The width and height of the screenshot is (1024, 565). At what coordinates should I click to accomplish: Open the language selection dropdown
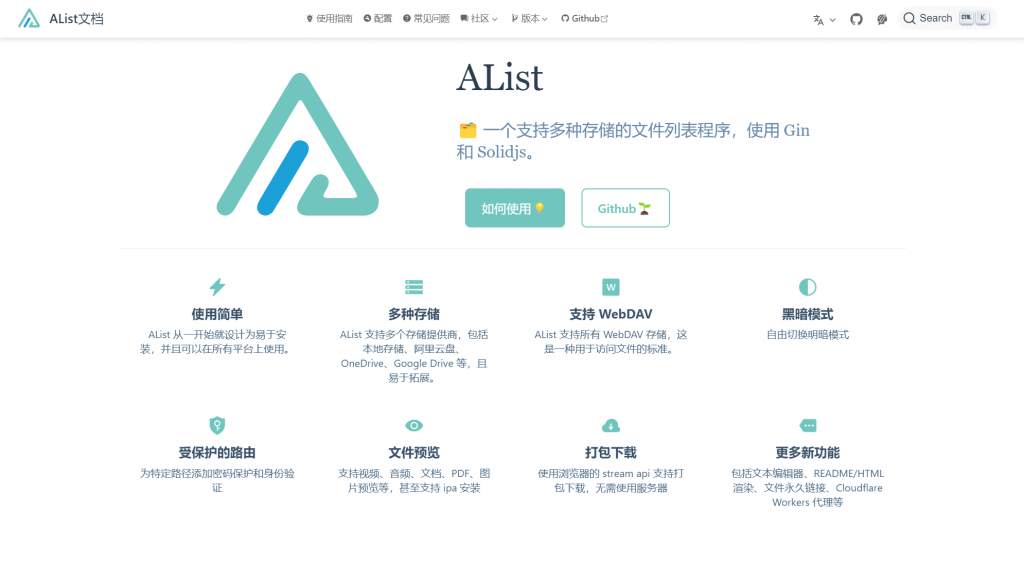coord(824,20)
